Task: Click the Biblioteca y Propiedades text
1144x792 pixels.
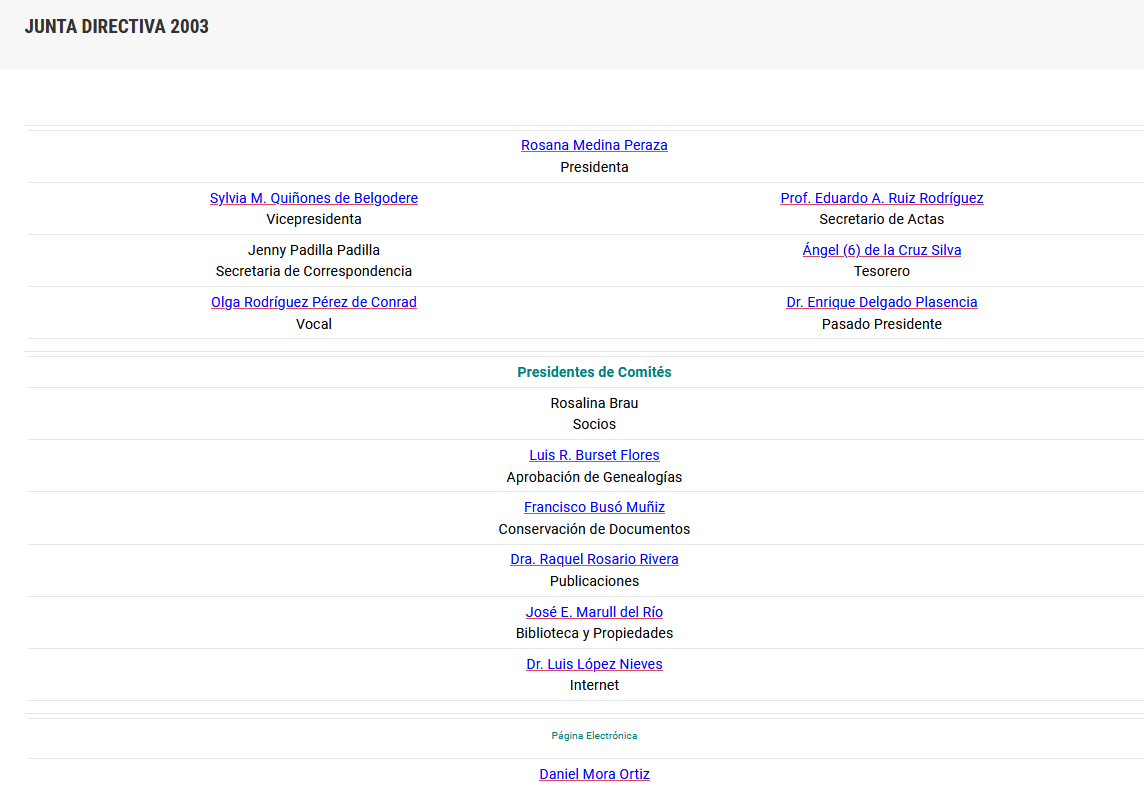Action: pos(594,633)
